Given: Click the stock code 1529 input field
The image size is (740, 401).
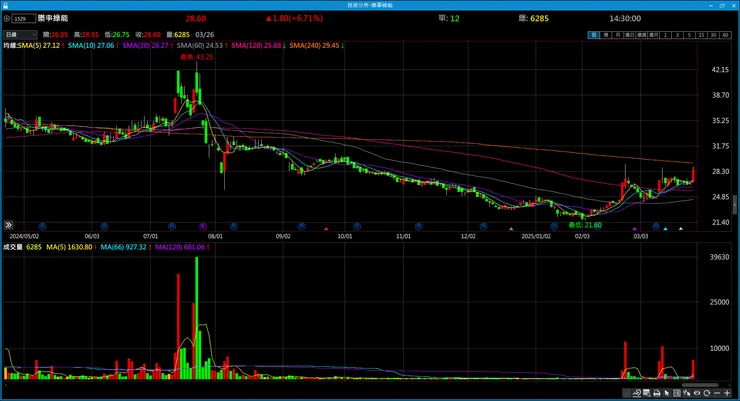Looking at the screenshot, I should pyautogui.click(x=24, y=18).
